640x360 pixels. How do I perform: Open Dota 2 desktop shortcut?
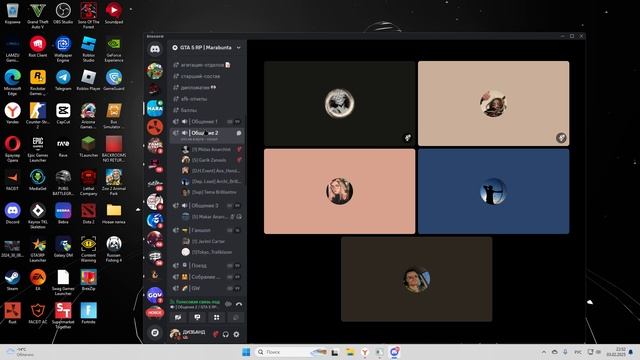coord(89,213)
